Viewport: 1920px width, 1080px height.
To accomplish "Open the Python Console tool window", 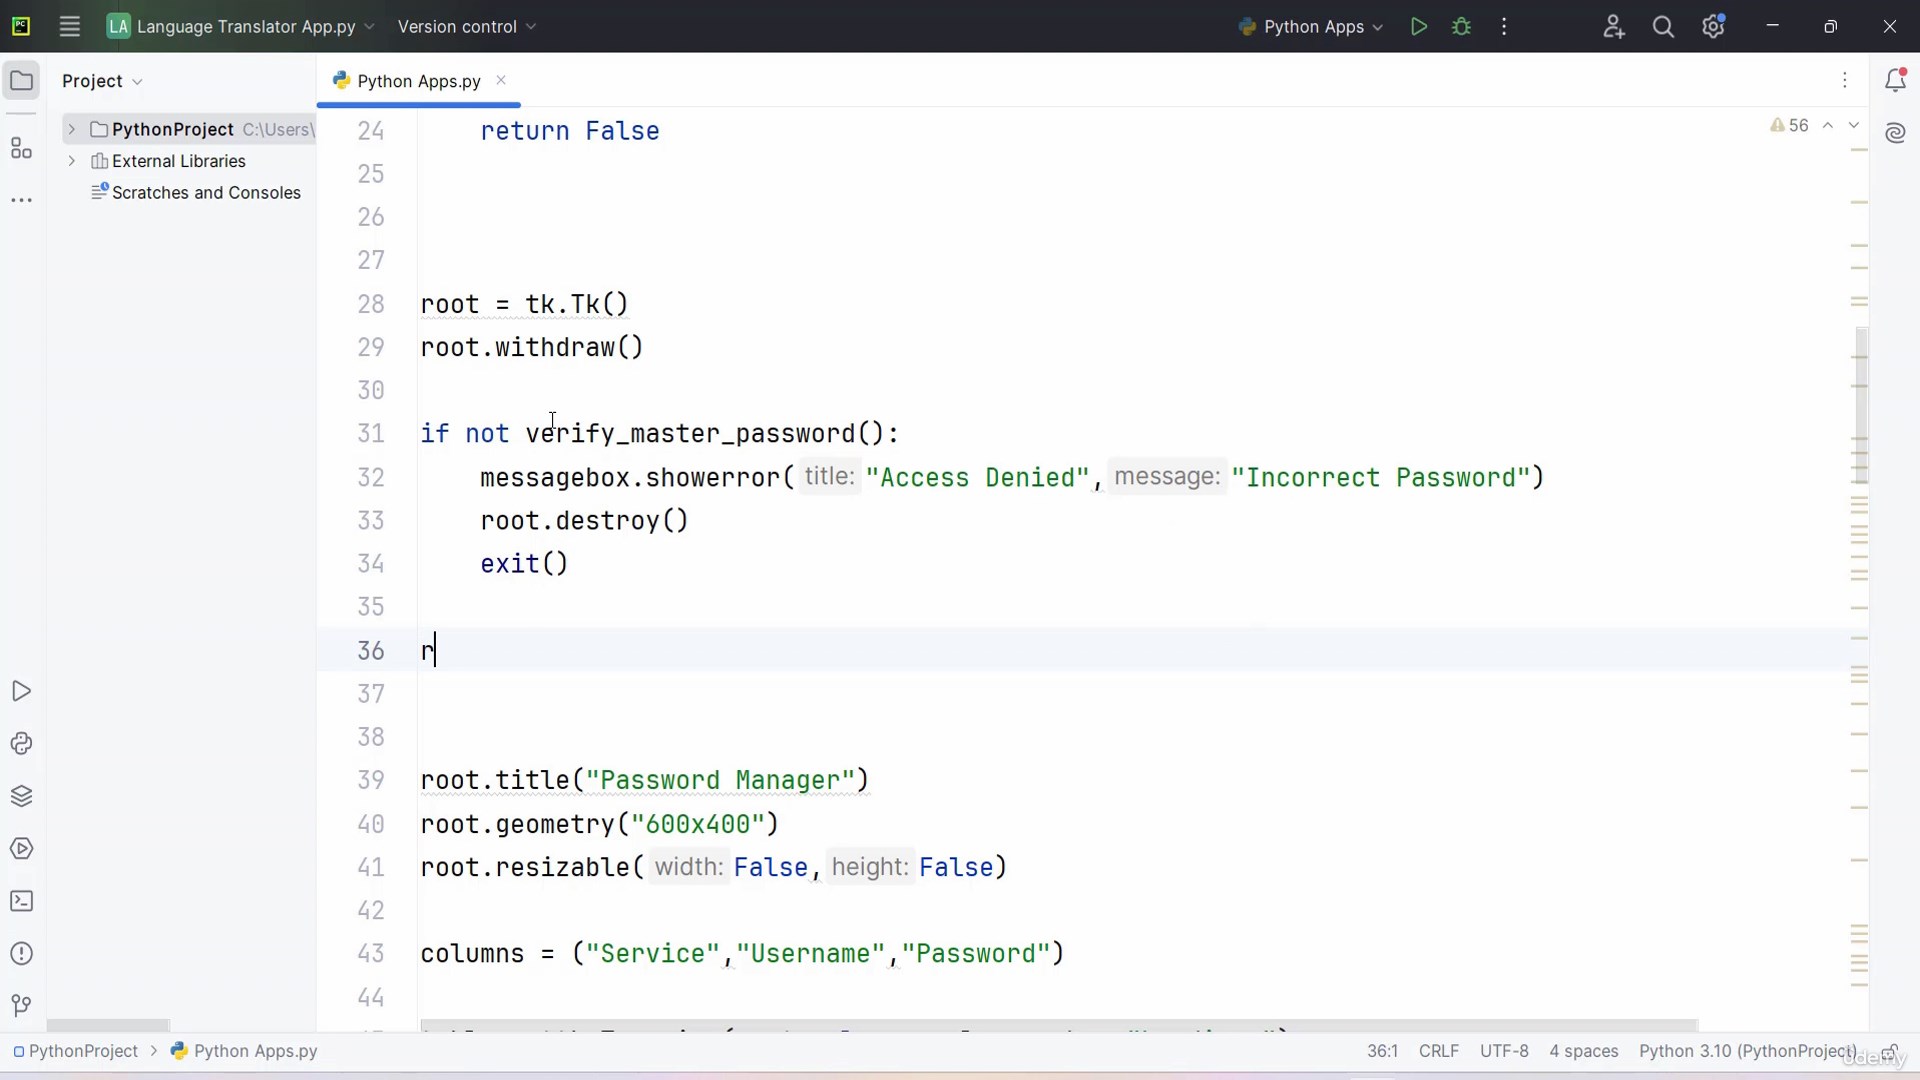I will pyautogui.click(x=21, y=744).
